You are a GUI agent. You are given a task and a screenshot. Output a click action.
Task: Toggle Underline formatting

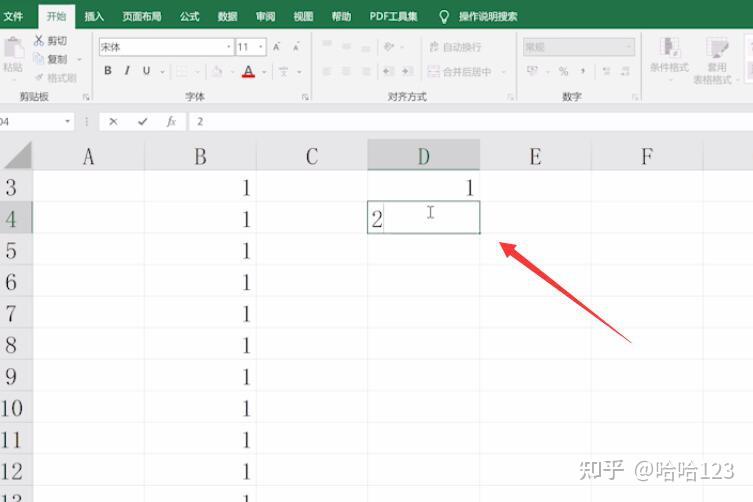(146, 71)
